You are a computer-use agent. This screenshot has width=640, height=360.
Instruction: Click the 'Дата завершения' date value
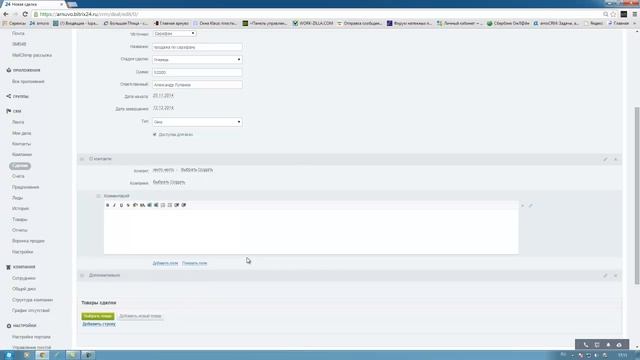pos(163,108)
